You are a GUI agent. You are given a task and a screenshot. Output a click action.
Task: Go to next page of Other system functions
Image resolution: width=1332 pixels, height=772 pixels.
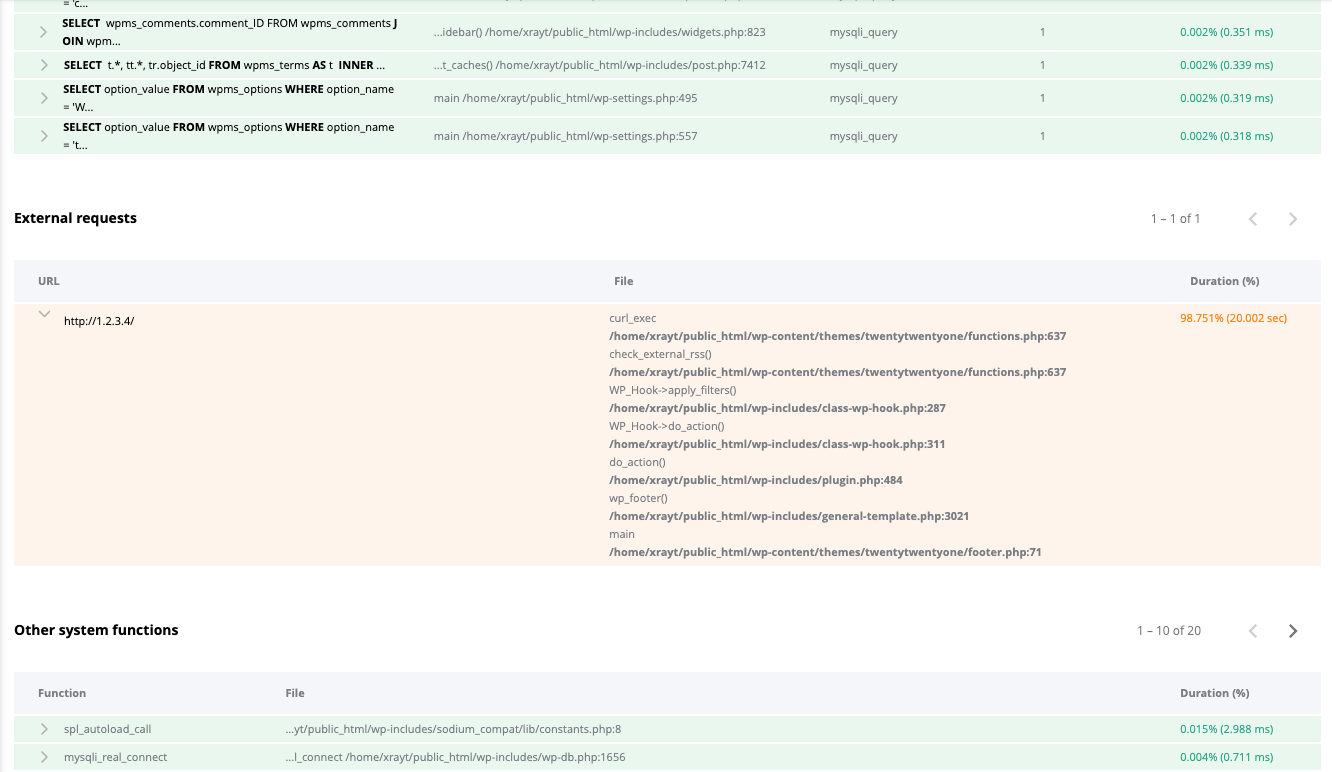click(1293, 630)
